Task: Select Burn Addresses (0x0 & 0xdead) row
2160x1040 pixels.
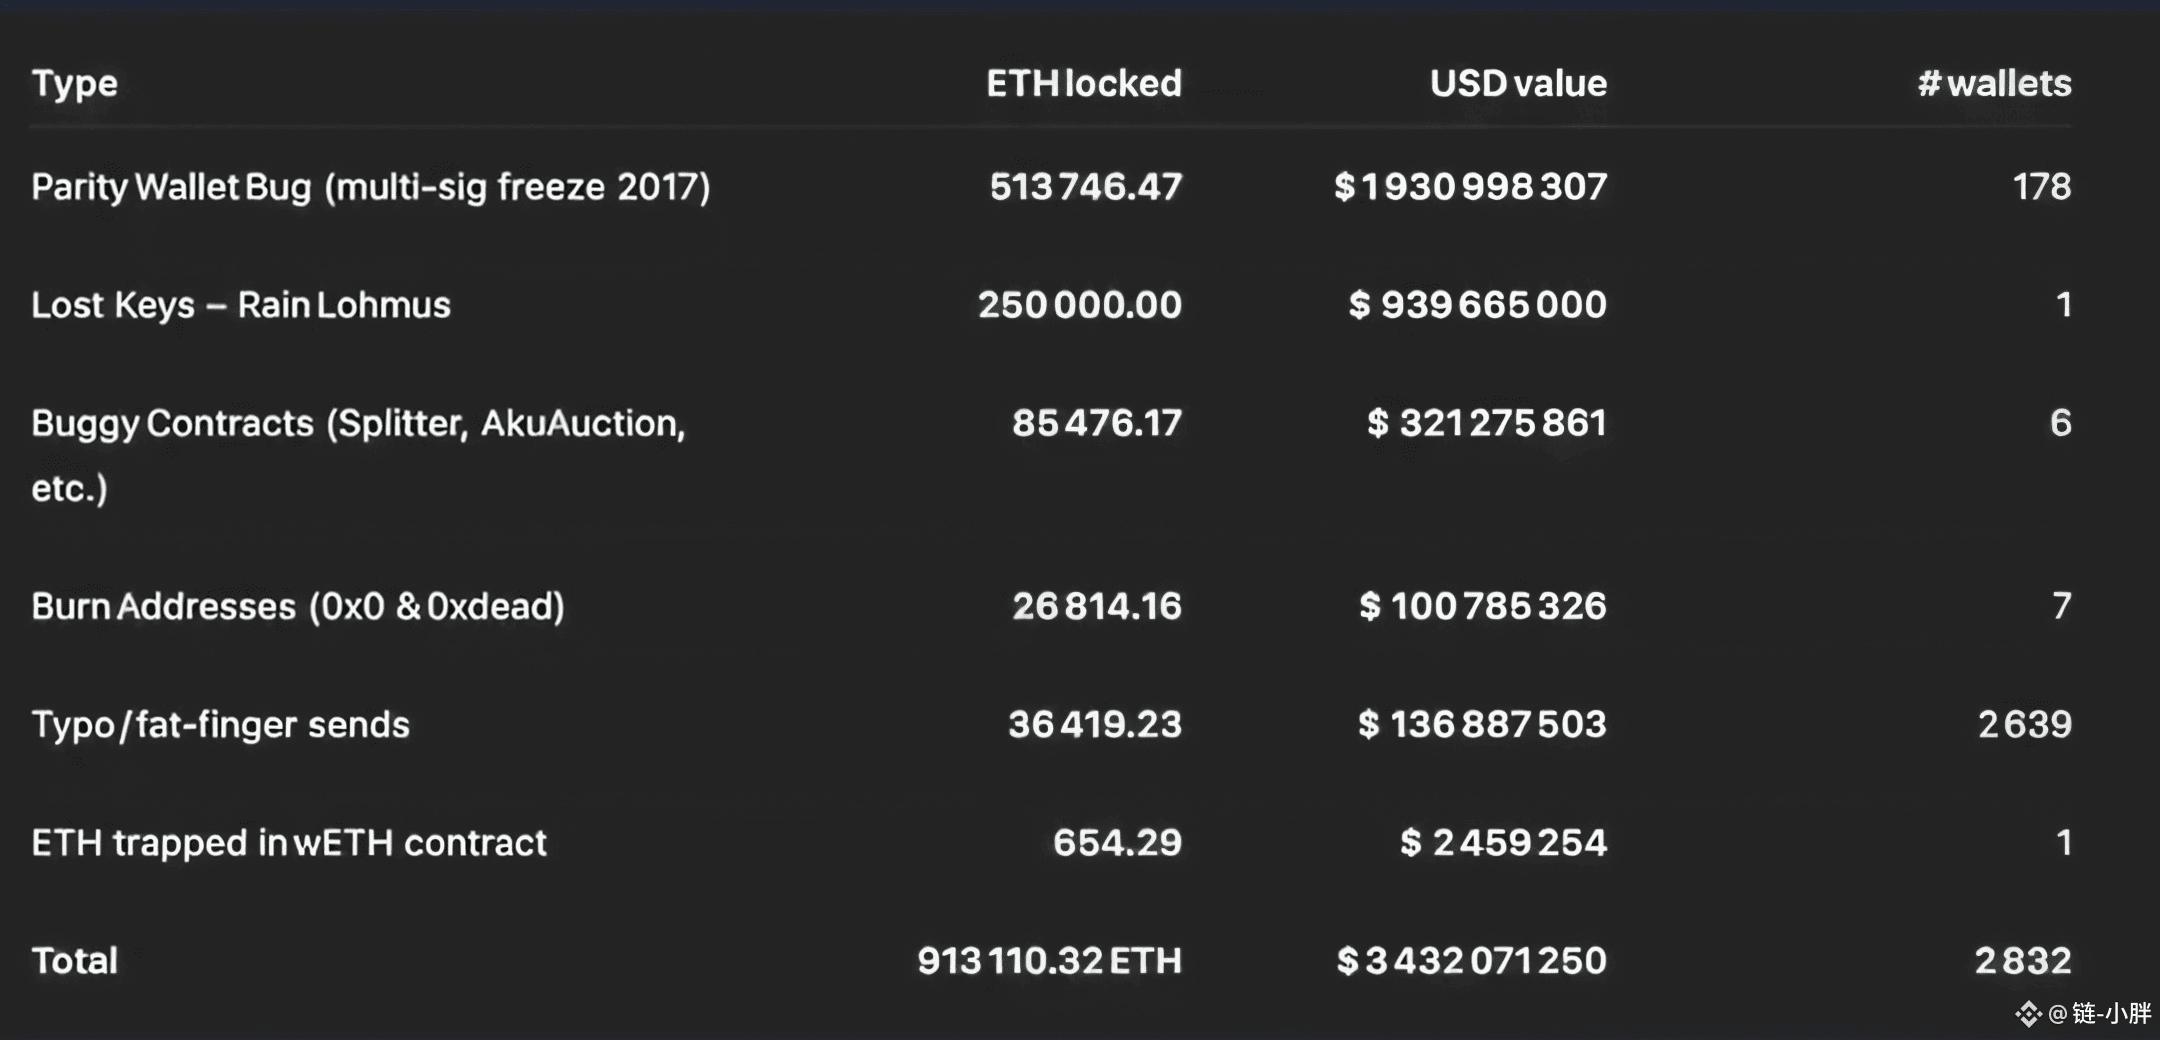Action: coord(298,606)
